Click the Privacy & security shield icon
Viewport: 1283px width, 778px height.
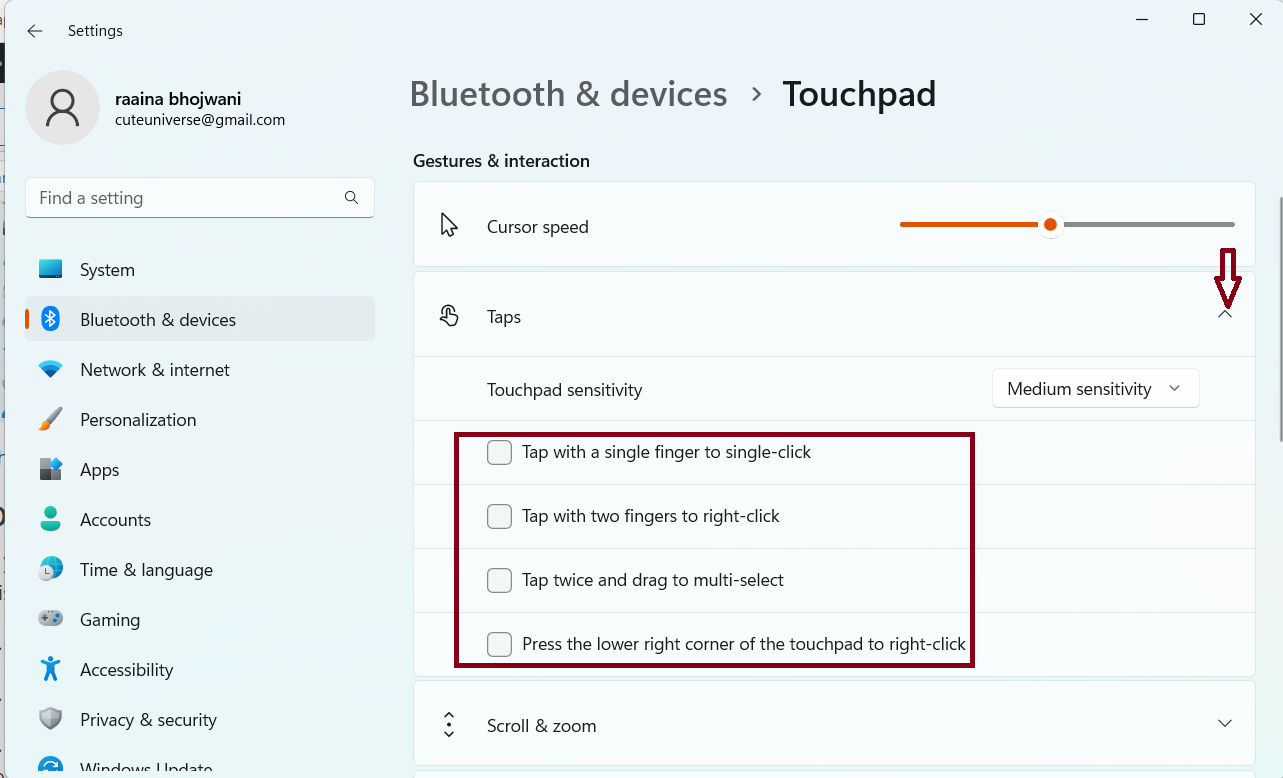(50, 720)
